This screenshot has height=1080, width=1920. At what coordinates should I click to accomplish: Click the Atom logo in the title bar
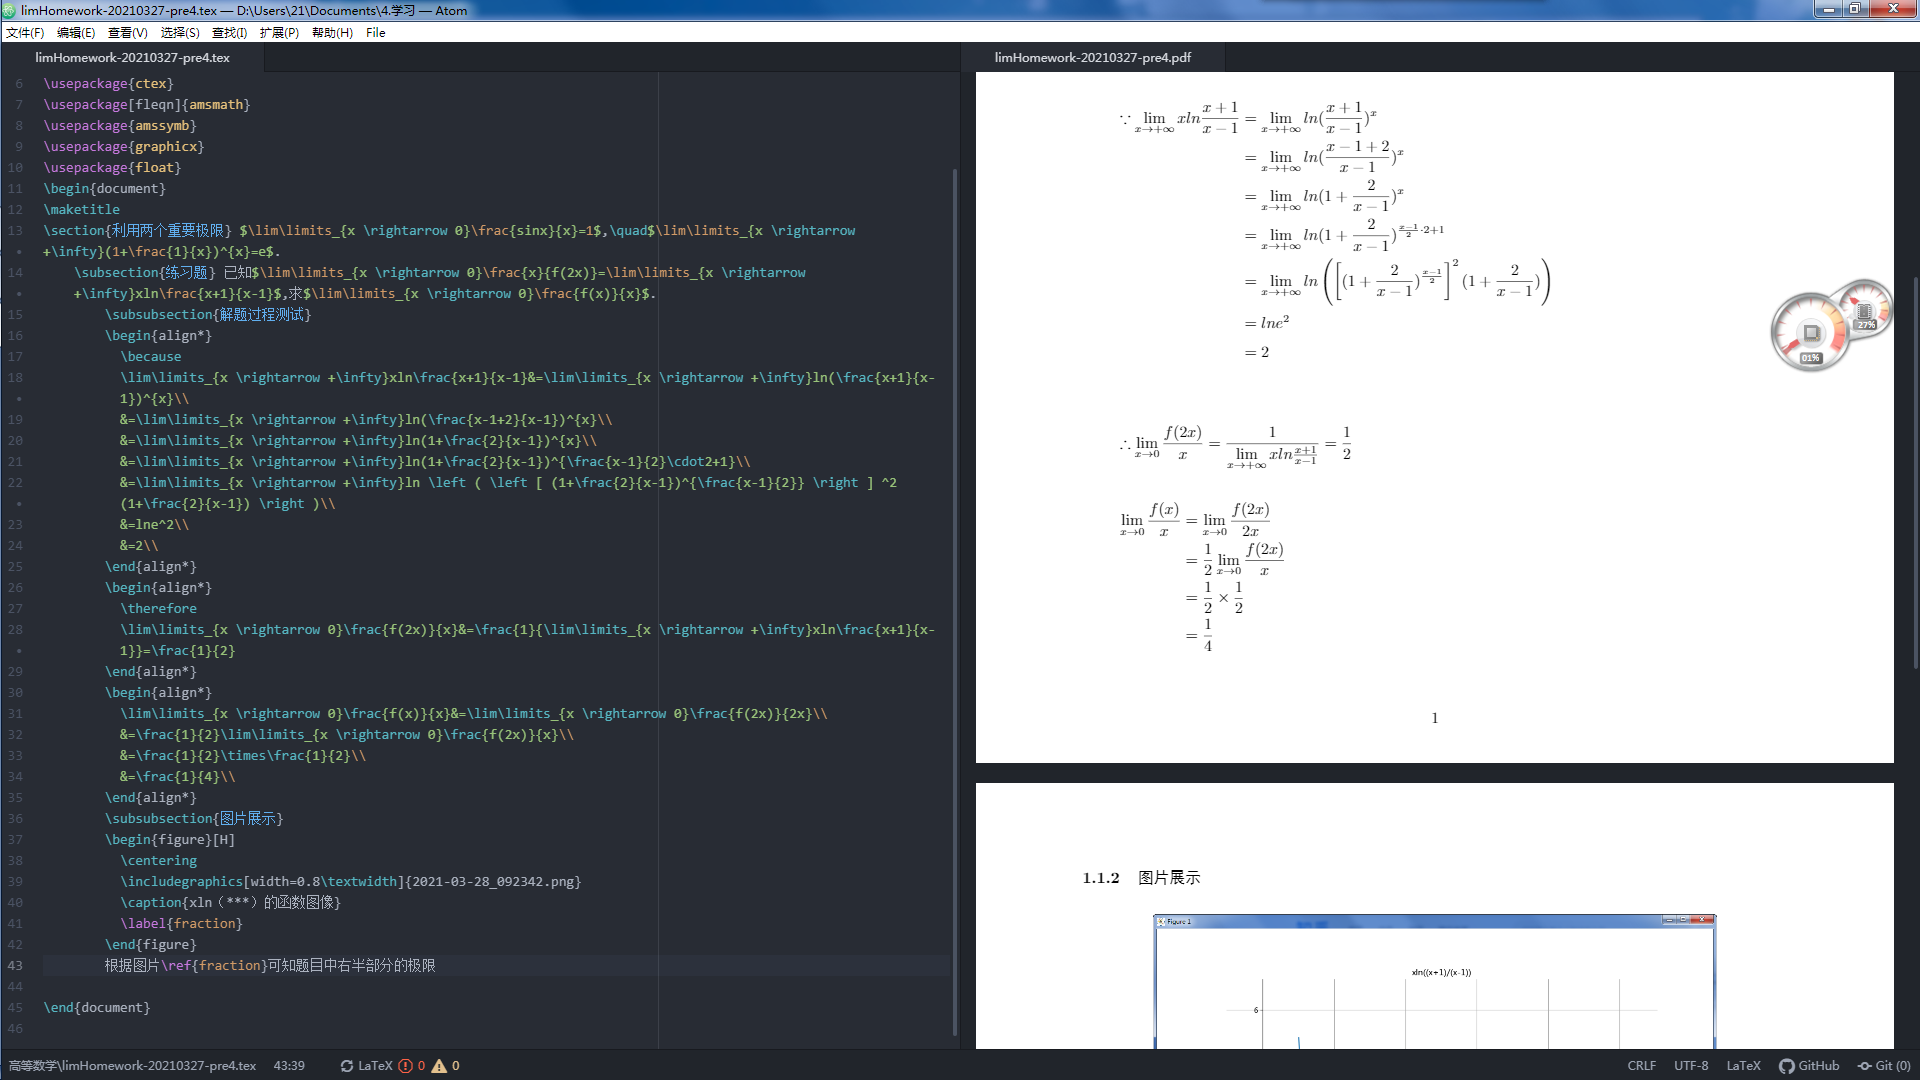tap(9, 10)
